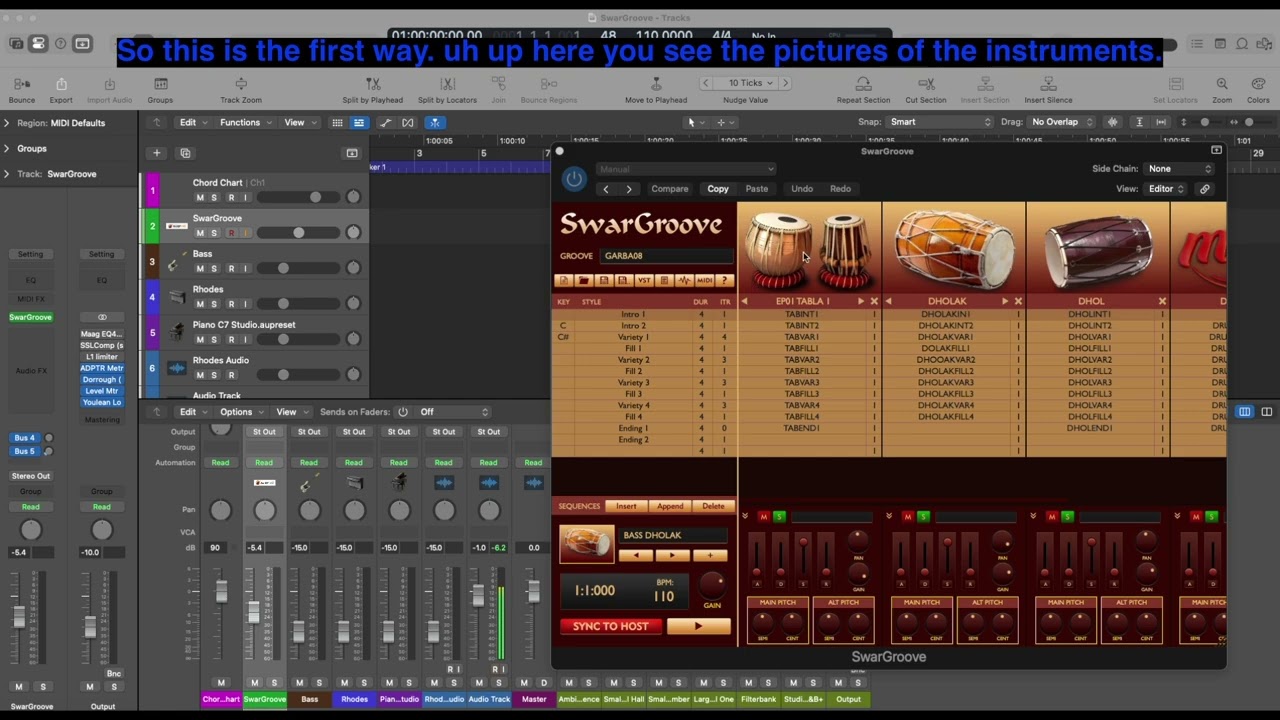Click the Export toolbar icon

(x=61, y=84)
